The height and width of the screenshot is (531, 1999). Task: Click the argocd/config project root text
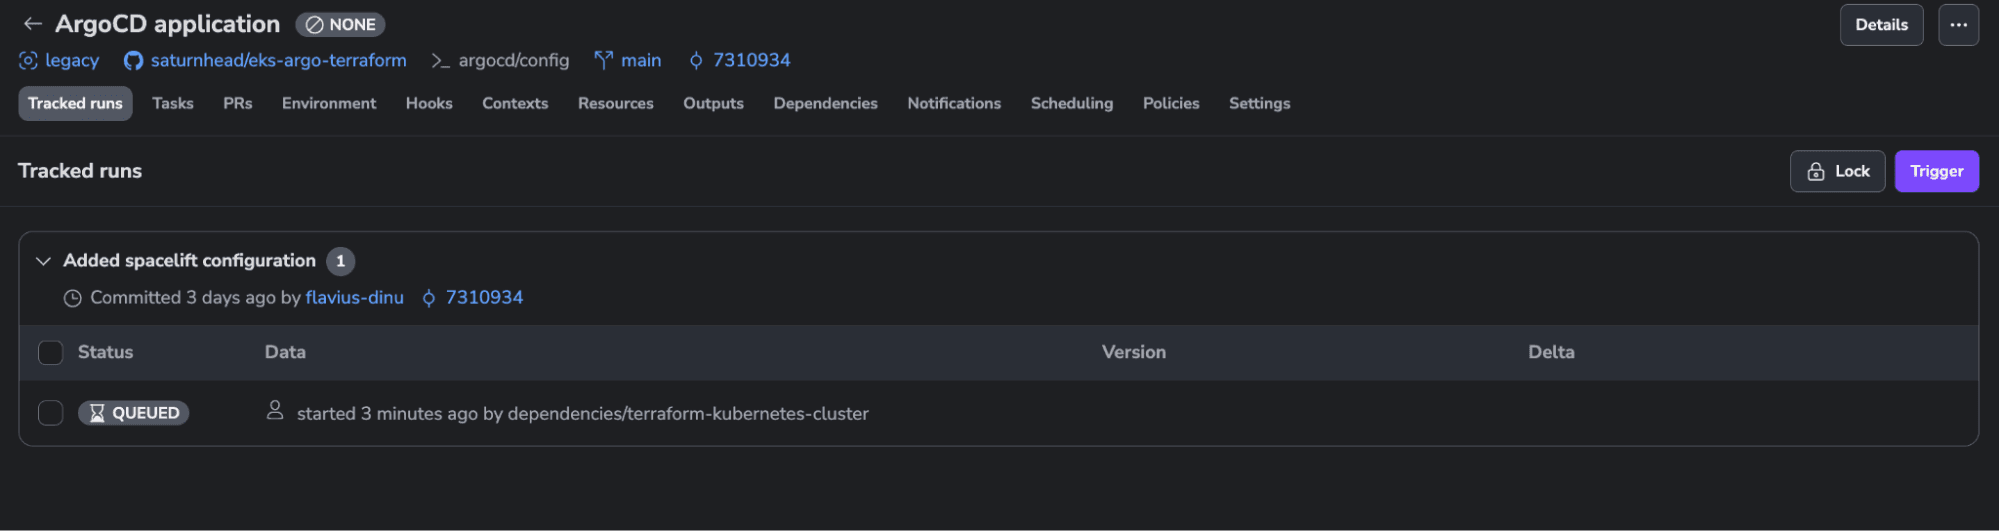(x=514, y=60)
